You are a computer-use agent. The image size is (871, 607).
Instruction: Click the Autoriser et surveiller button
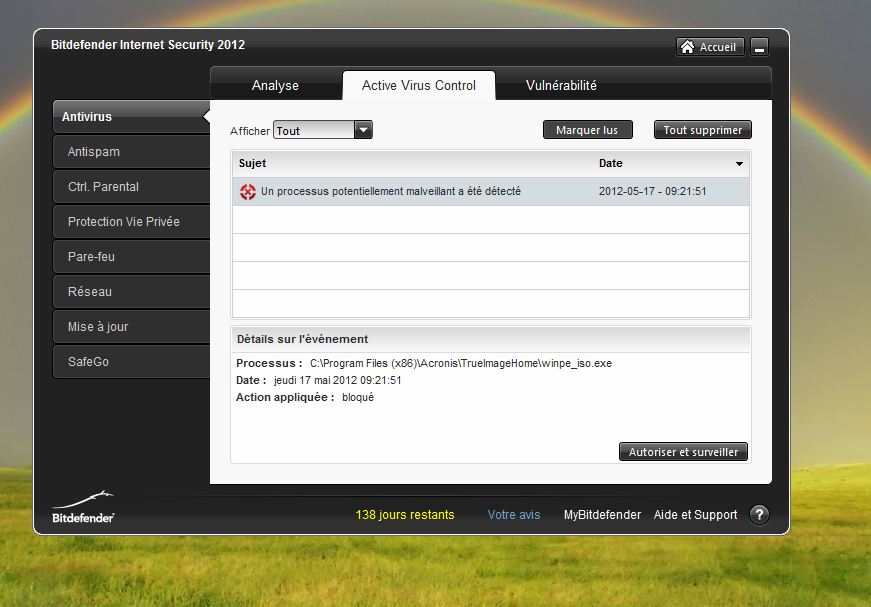point(683,452)
